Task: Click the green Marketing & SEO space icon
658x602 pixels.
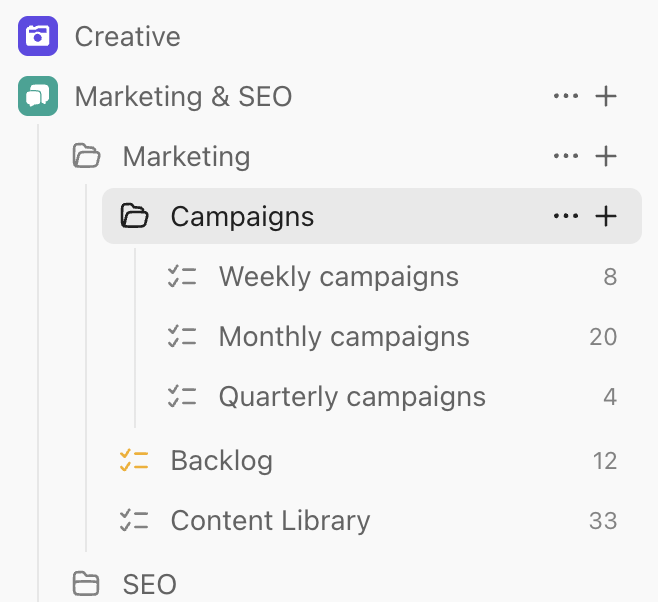Action: pos(38,96)
